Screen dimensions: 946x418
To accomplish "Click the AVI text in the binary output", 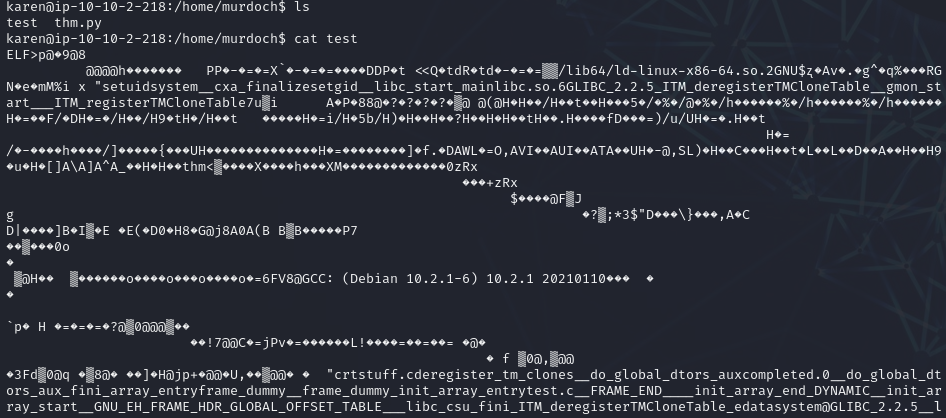I will pos(522,151).
